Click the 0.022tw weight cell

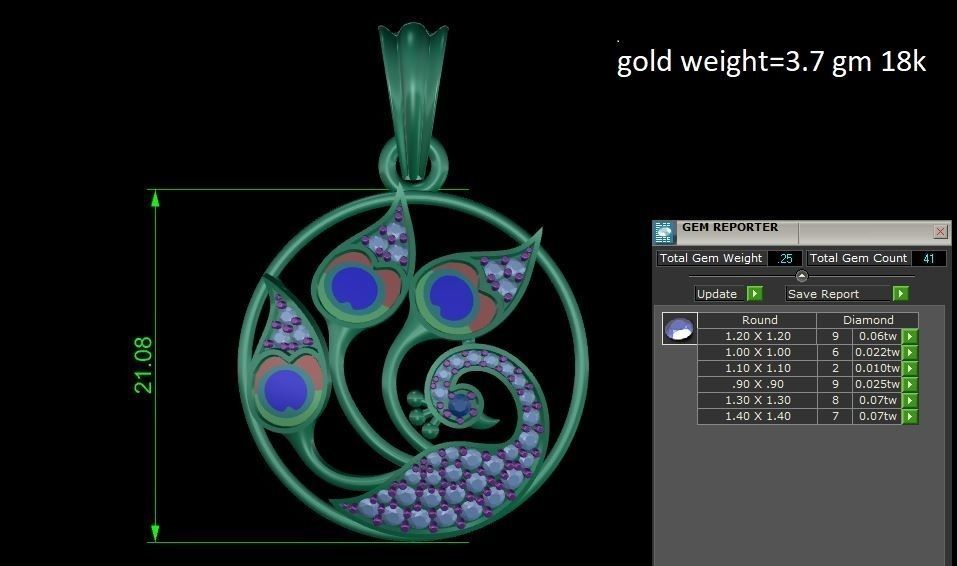pyautogui.click(x=877, y=352)
